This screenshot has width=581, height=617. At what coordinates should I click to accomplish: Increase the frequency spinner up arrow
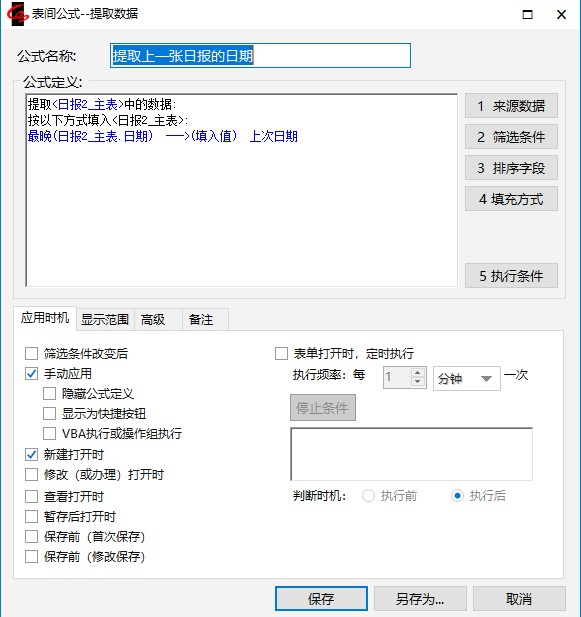[x=418, y=372]
